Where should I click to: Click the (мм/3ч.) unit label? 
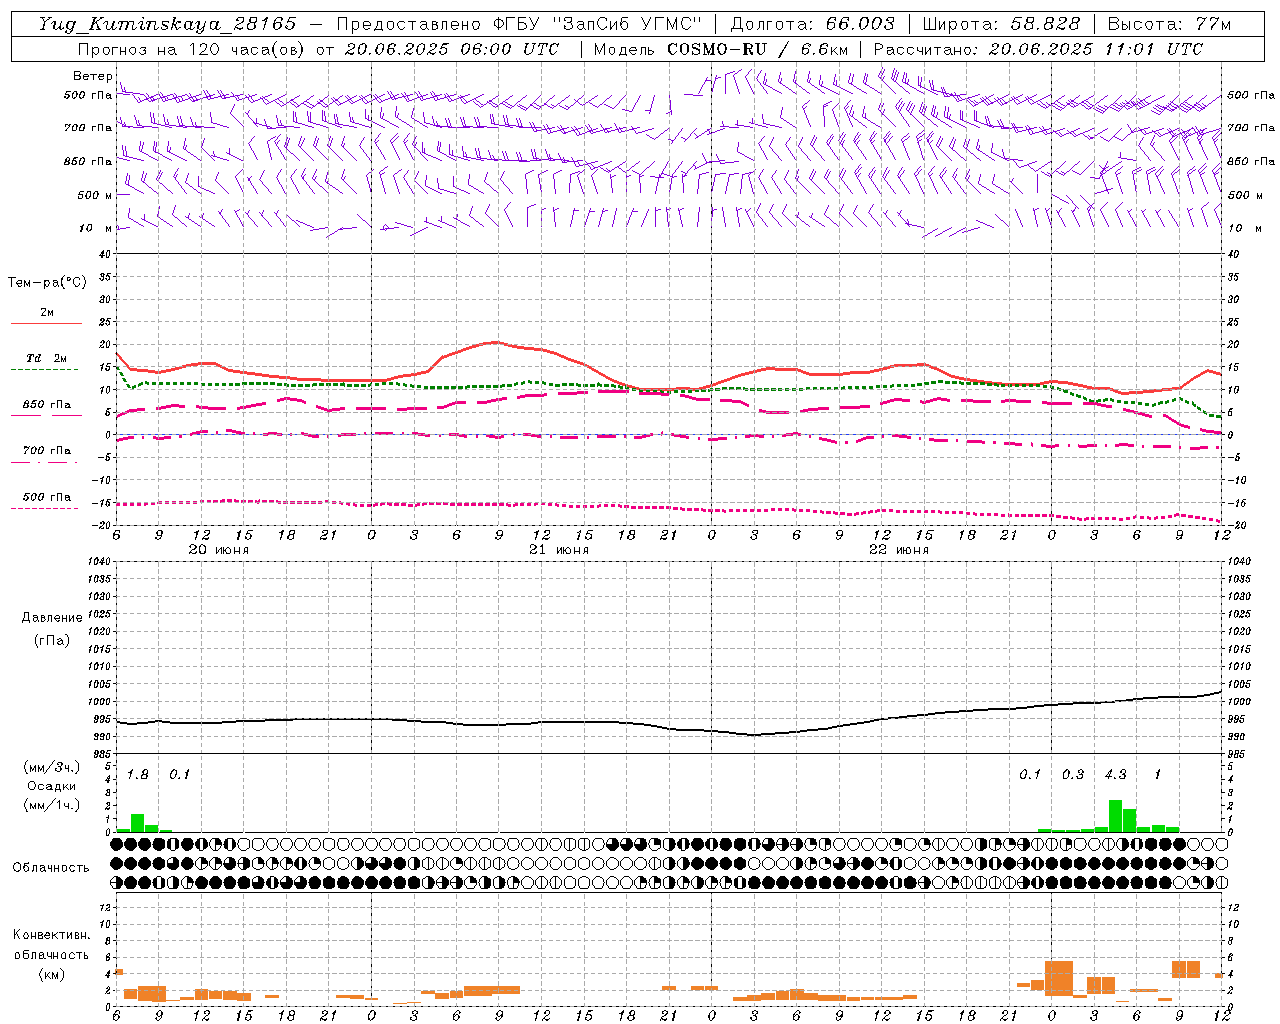click(x=50, y=767)
